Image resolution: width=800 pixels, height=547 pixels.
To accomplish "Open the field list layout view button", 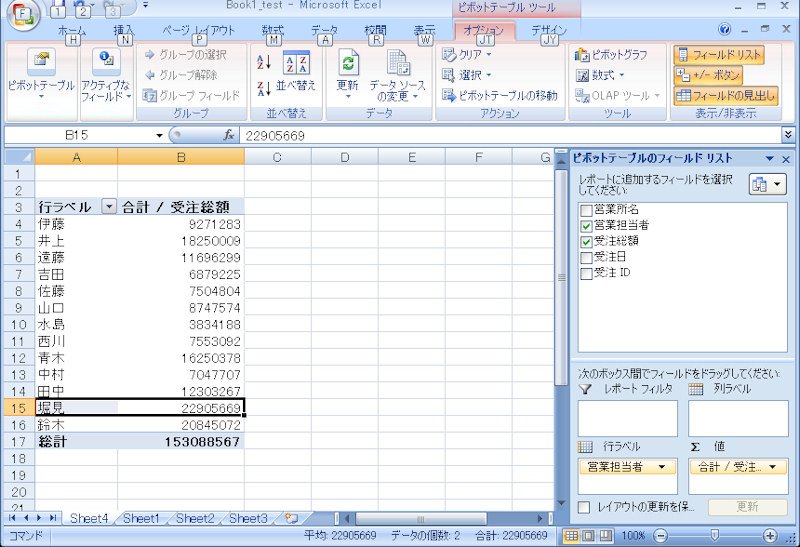I will [767, 184].
